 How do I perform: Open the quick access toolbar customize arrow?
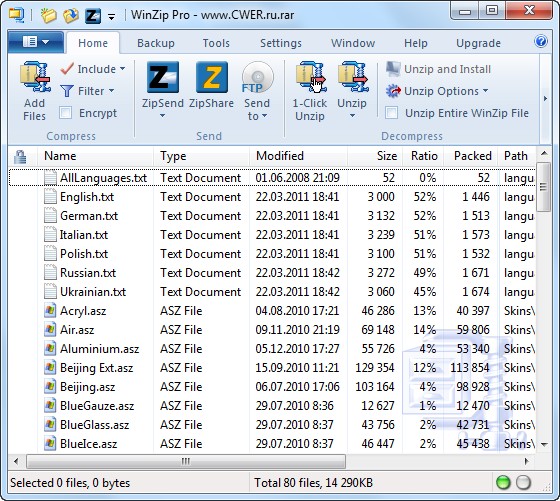pos(111,16)
